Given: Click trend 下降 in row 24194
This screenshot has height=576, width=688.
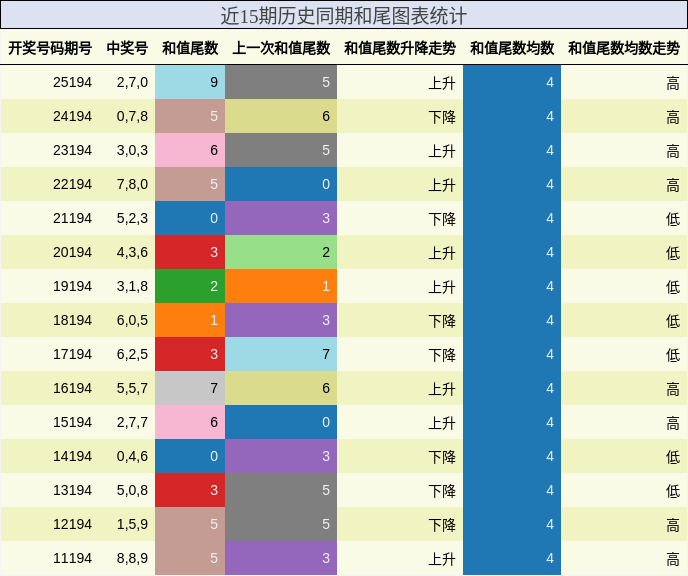Looking at the screenshot, I should pos(442,117).
